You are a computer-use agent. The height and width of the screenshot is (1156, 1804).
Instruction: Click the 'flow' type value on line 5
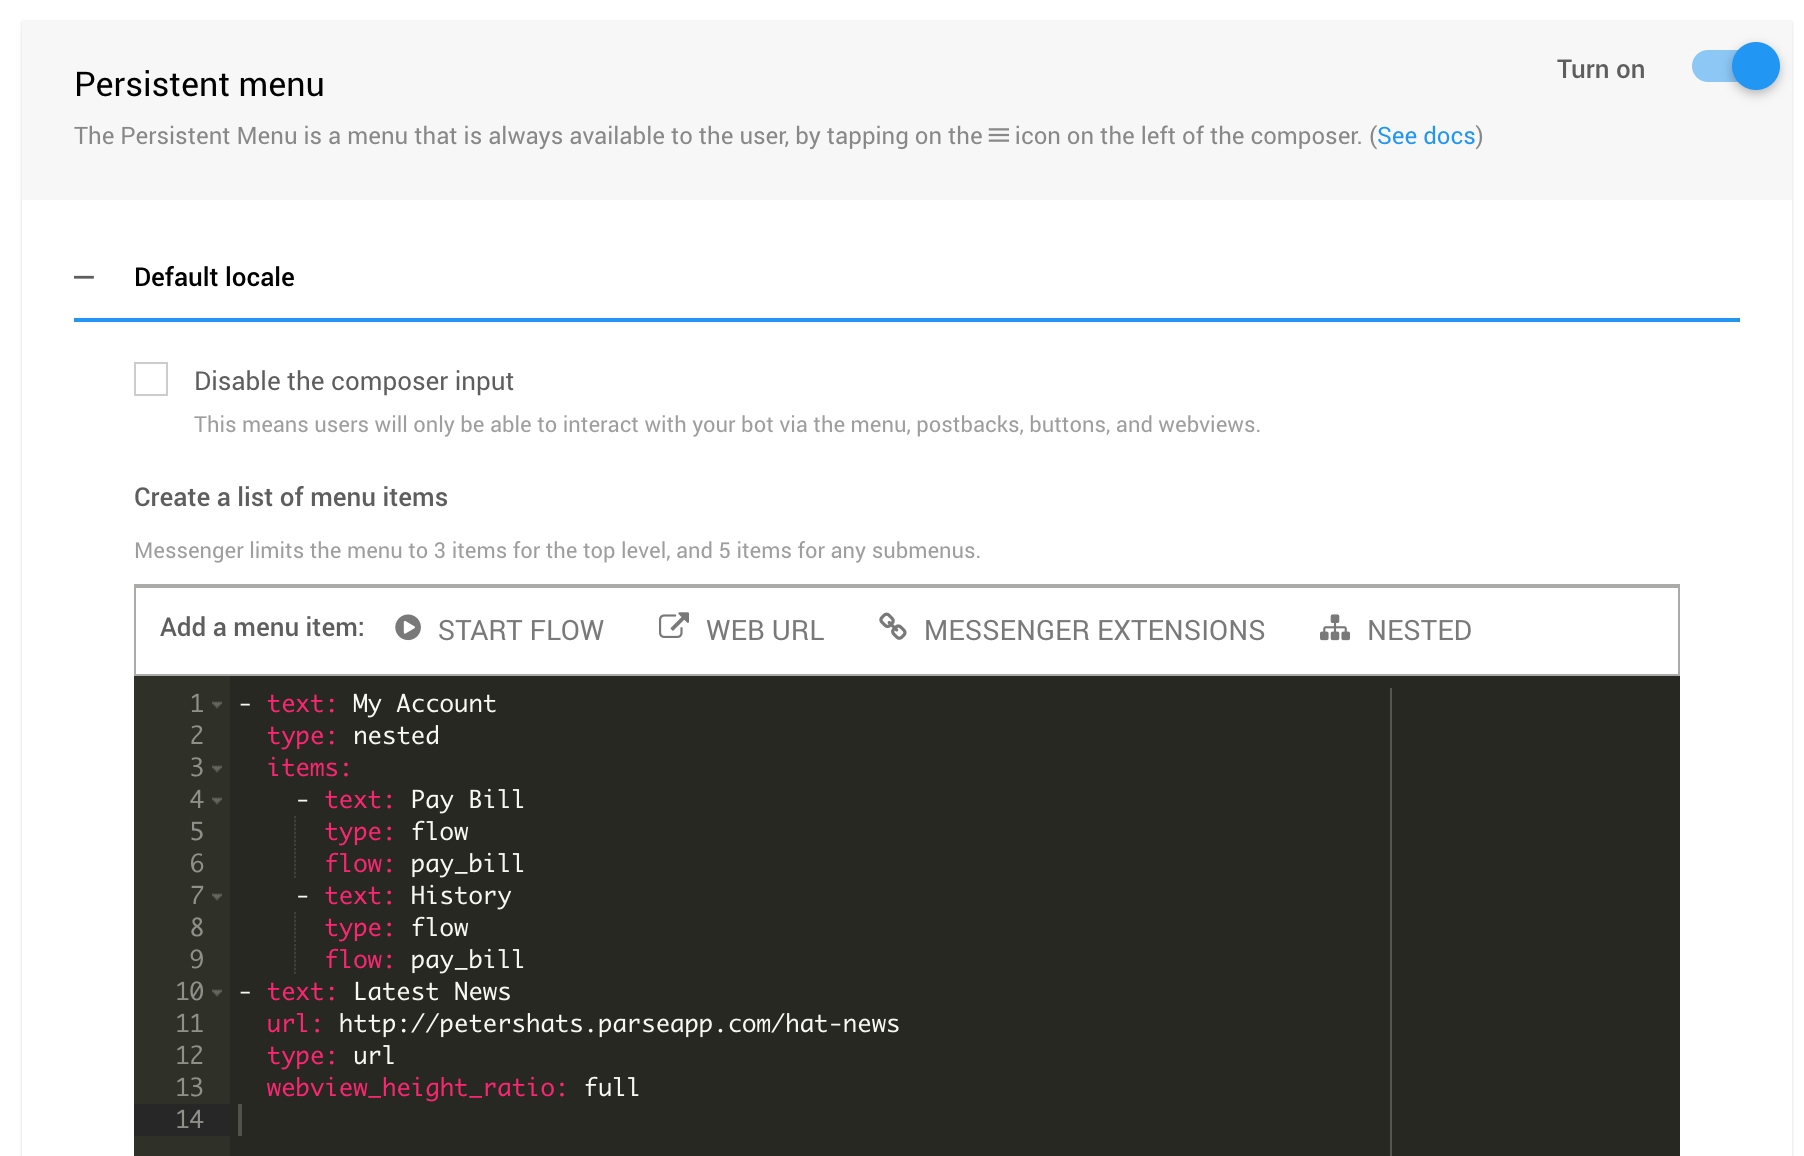[x=439, y=832]
